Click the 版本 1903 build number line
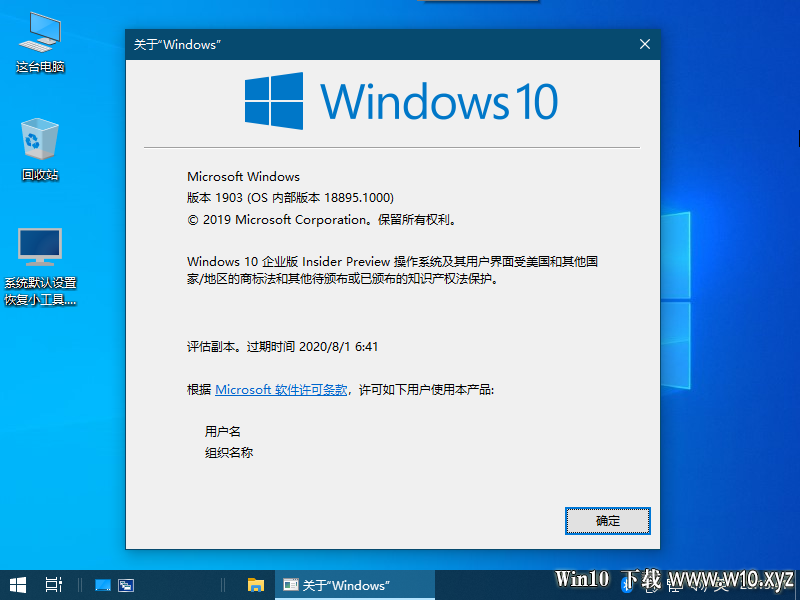This screenshot has width=800, height=600. tap(290, 198)
